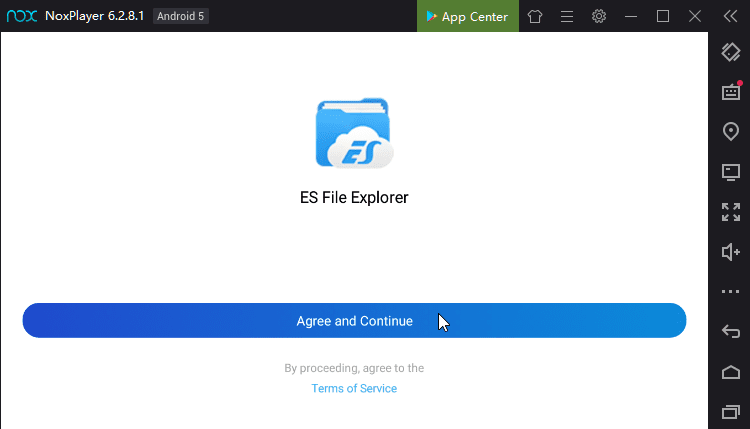Open the virtual location pin icon
The image size is (750, 429).
point(730,131)
